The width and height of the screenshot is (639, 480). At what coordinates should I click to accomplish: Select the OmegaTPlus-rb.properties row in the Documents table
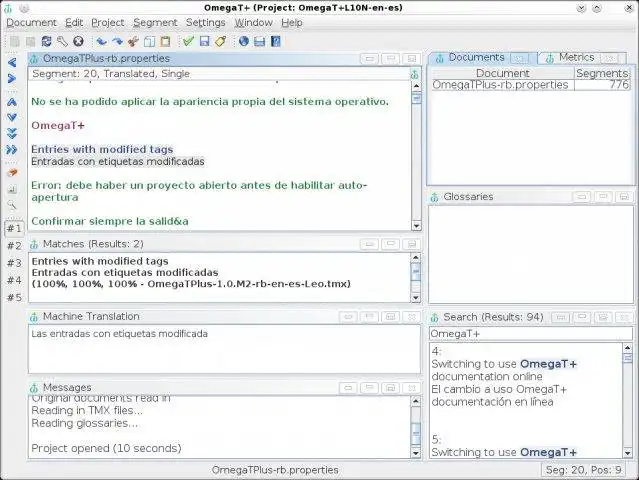pyautogui.click(x=531, y=85)
